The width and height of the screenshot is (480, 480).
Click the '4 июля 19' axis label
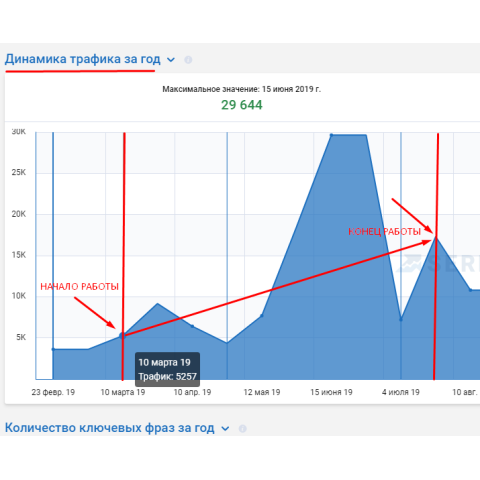tap(401, 392)
